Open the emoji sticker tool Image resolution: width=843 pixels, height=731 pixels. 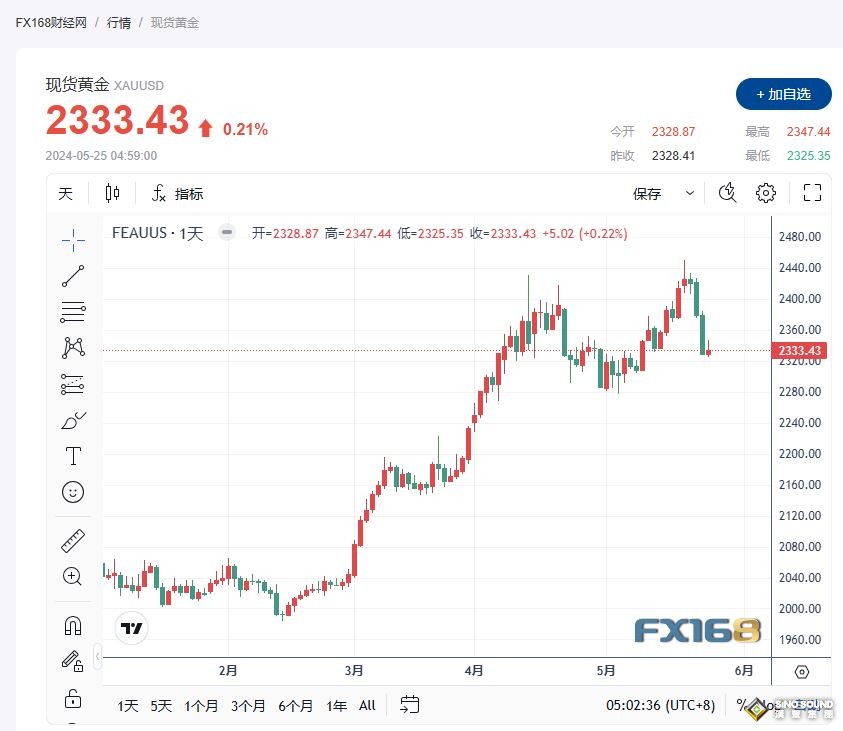pos(72,492)
